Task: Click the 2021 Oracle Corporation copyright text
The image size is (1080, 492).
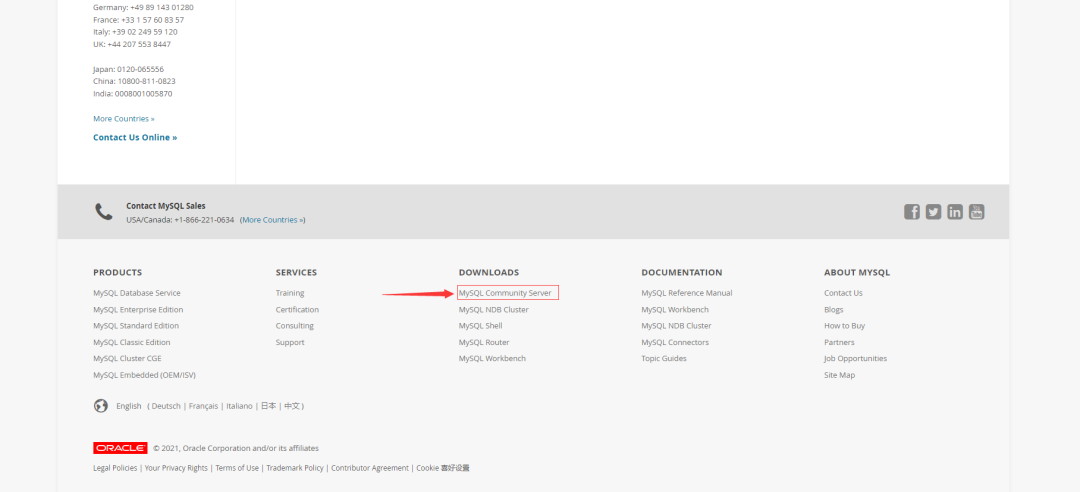Action: [x=236, y=448]
